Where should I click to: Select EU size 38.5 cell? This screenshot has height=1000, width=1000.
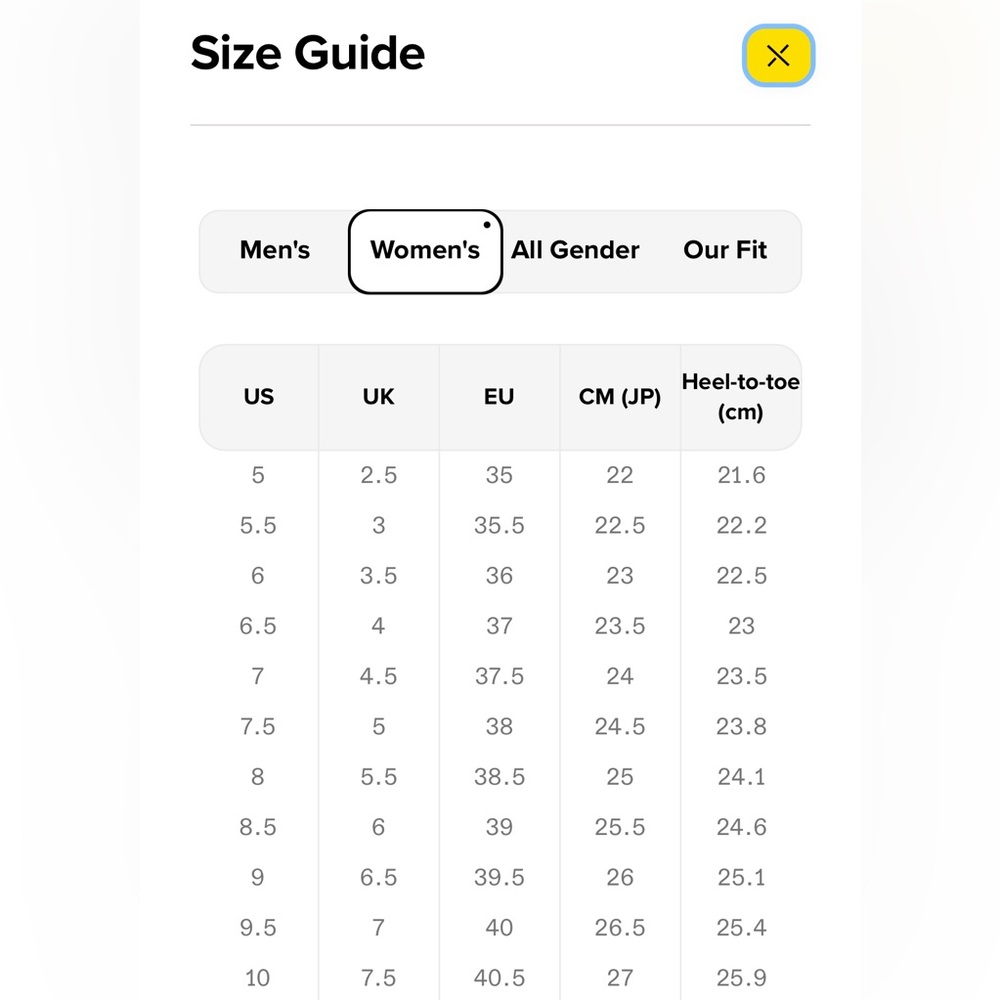point(499,777)
